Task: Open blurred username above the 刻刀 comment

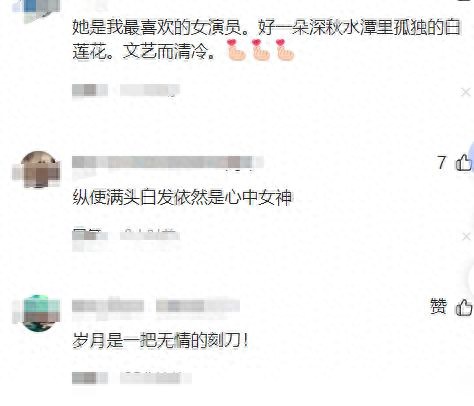Action: point(108,306)
